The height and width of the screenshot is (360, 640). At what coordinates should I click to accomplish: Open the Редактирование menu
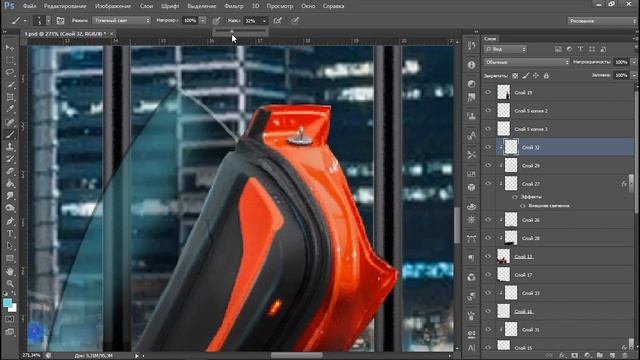(x=65, y=6)
